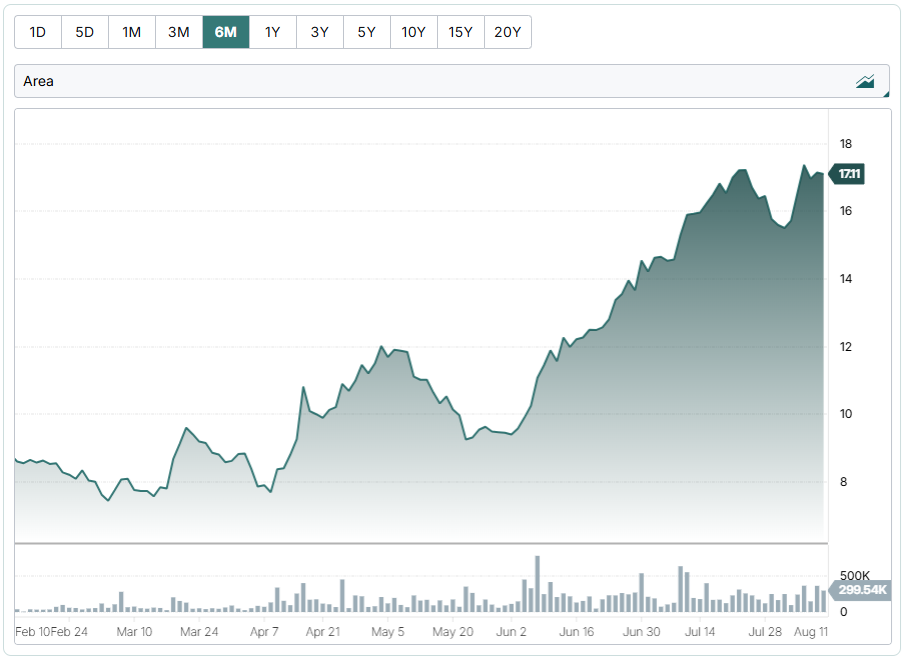Open the Area chart type dropdown

[x=451, y=81]
